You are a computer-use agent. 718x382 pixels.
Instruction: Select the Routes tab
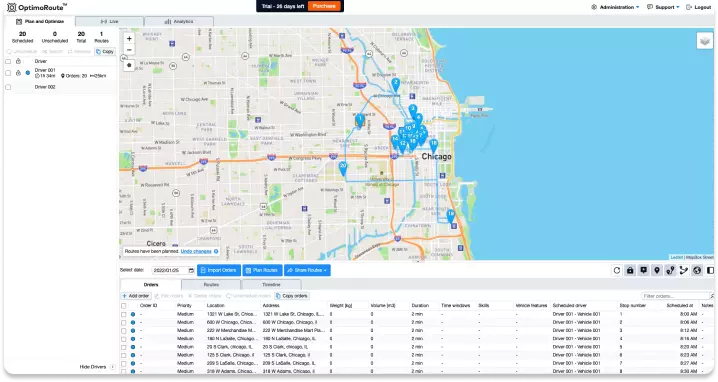click(x=211, y=284)
